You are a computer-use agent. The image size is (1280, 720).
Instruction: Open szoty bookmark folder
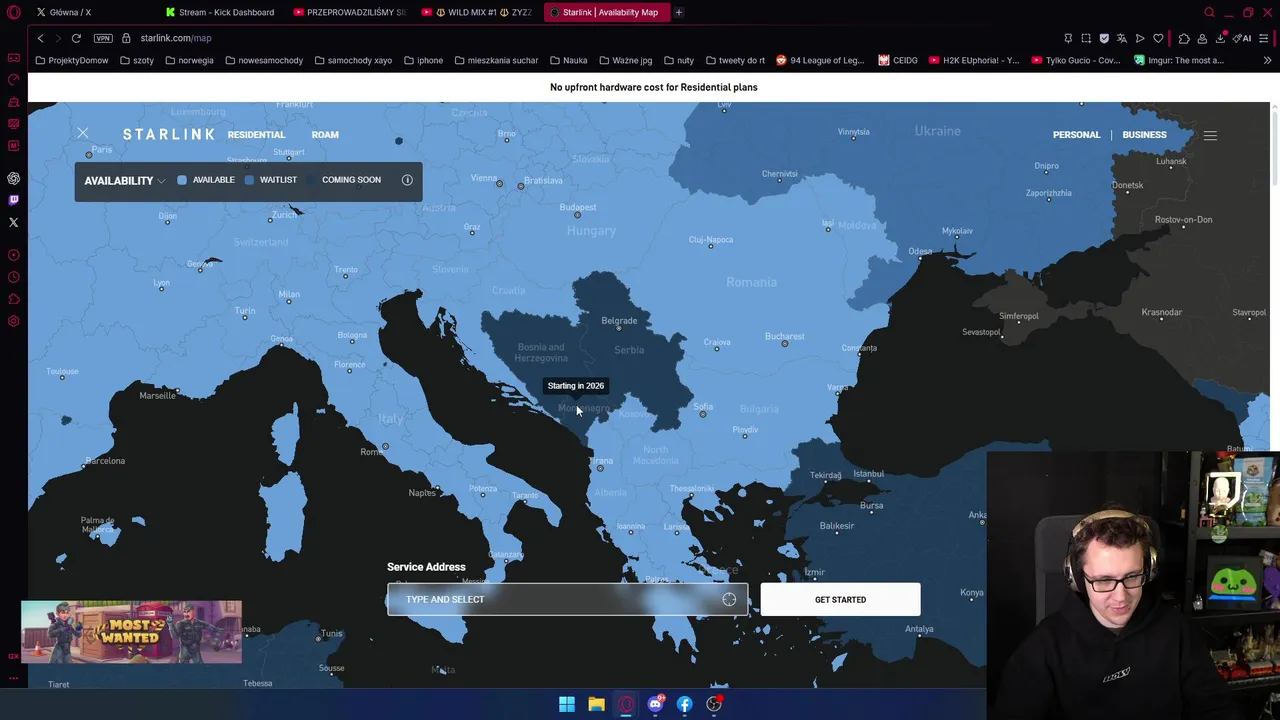pos(136,60)
